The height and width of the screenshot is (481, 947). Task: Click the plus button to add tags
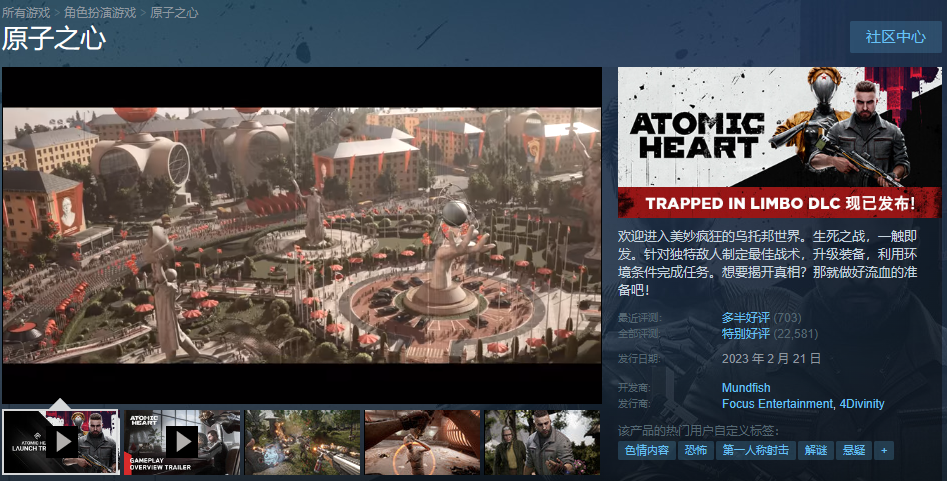pos(884,450)
